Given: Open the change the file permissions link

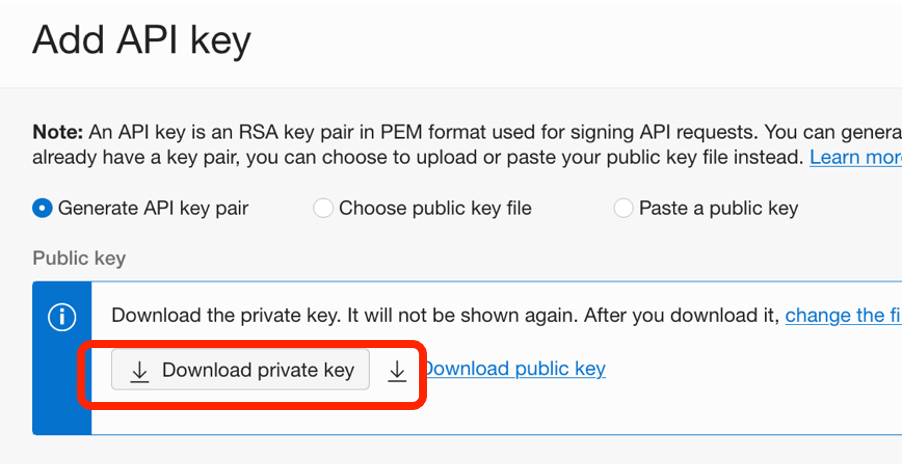Looking at the screenshot, I should 843,315.
